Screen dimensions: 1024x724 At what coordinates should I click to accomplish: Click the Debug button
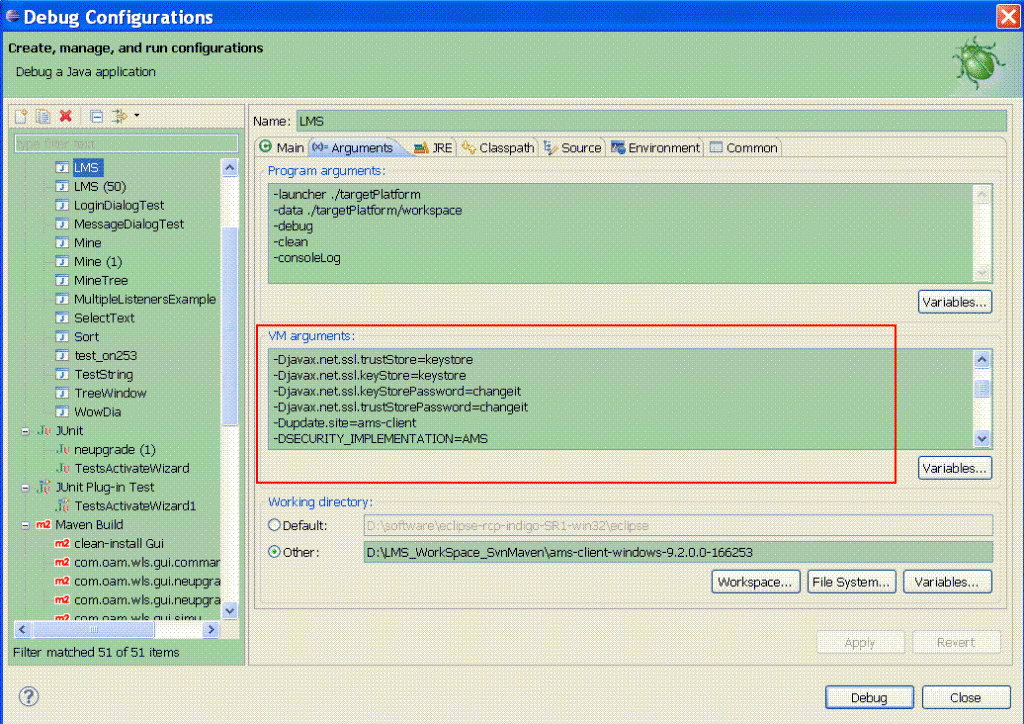click(868, 698)
